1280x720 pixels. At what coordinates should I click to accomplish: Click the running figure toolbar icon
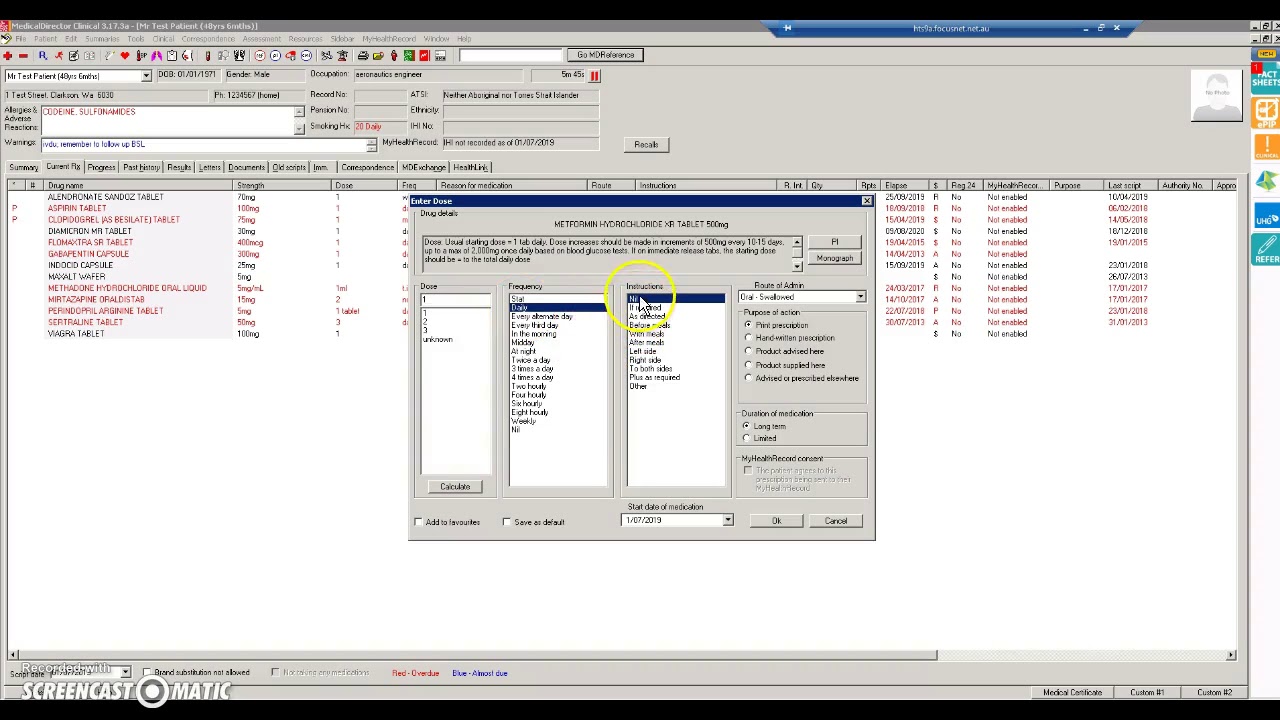pos(58,55)
